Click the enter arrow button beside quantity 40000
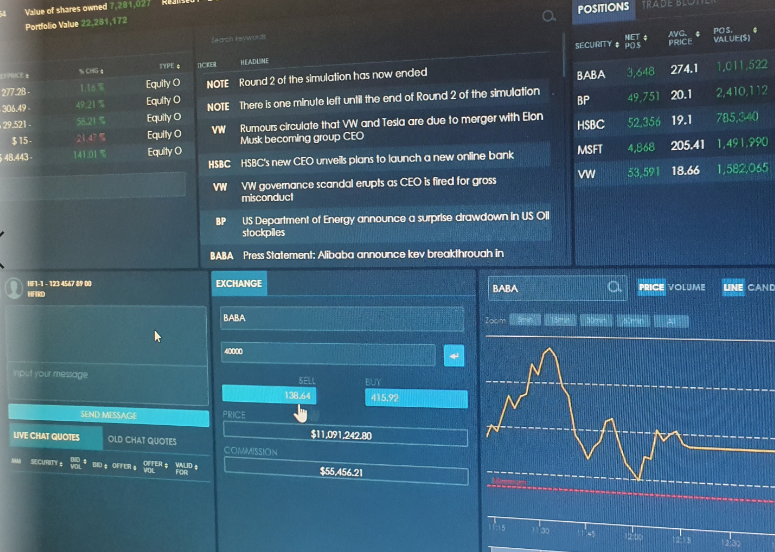 tap(454, 356)
